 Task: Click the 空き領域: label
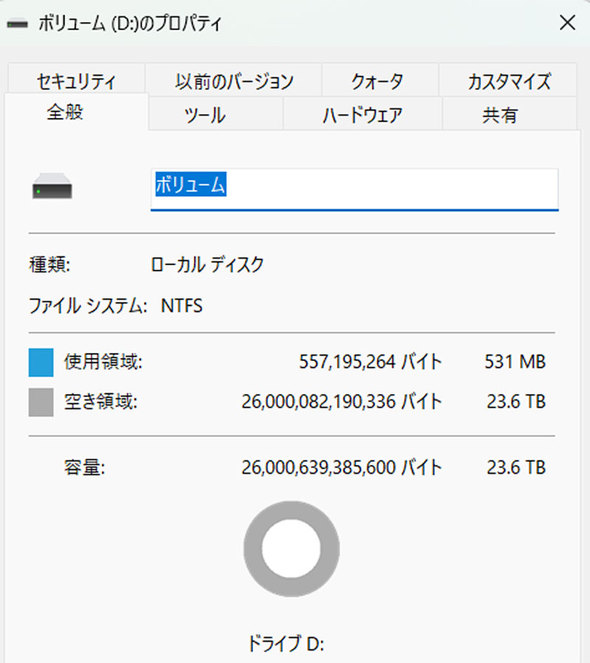click(101, 402)
